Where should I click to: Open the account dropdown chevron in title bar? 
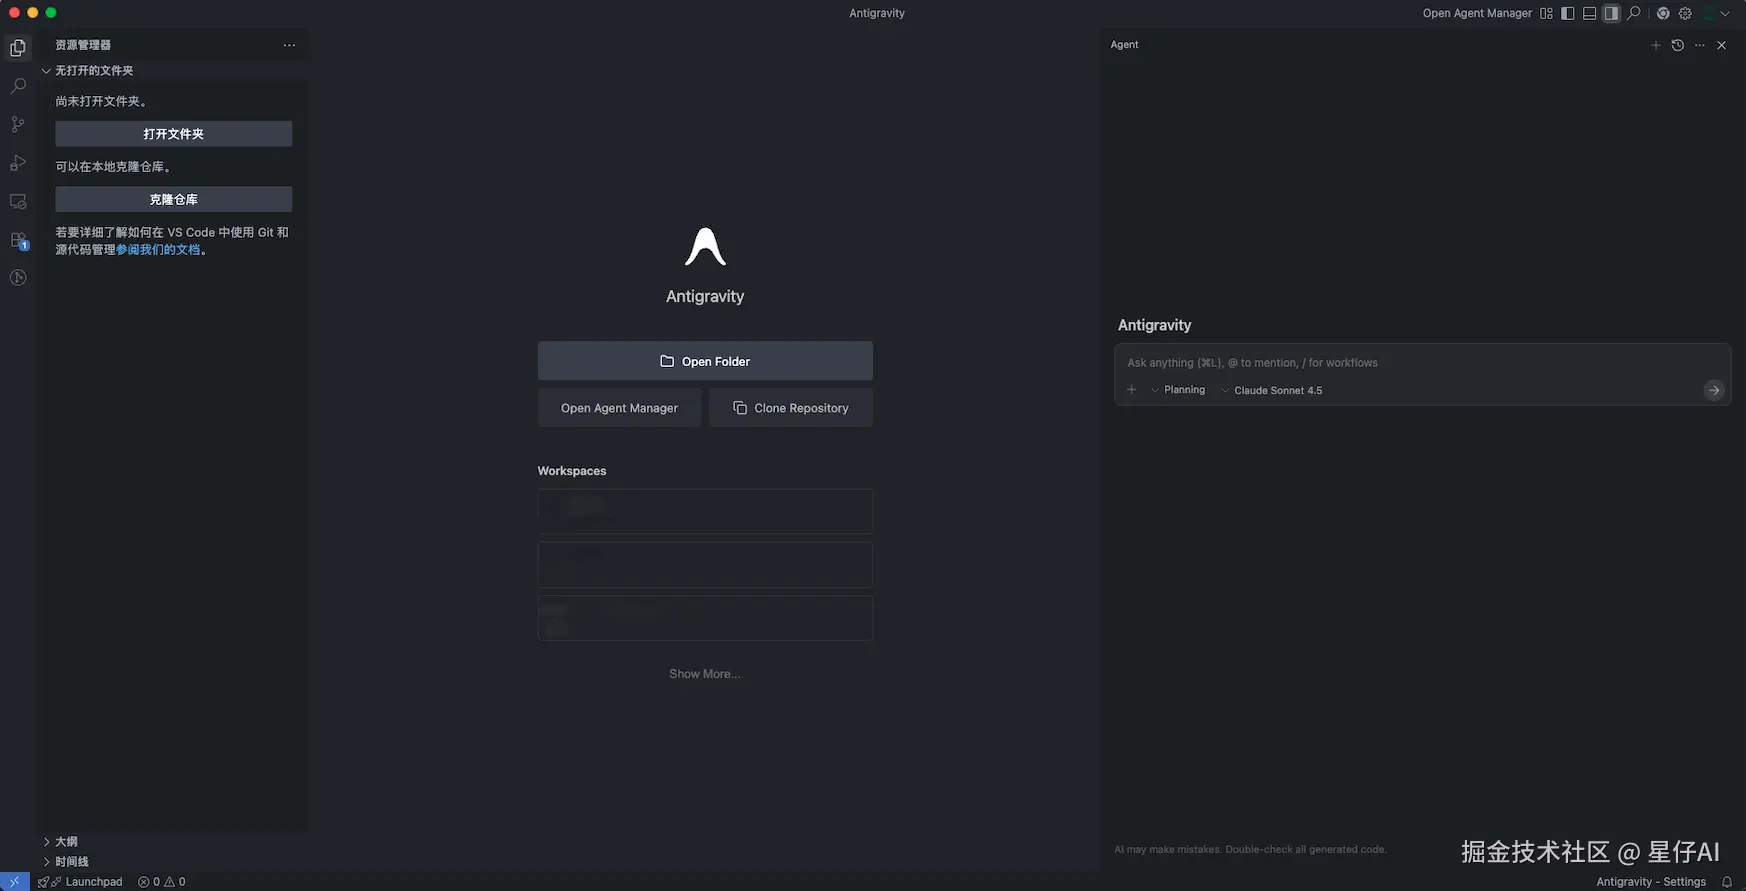tap(1725, 14)
